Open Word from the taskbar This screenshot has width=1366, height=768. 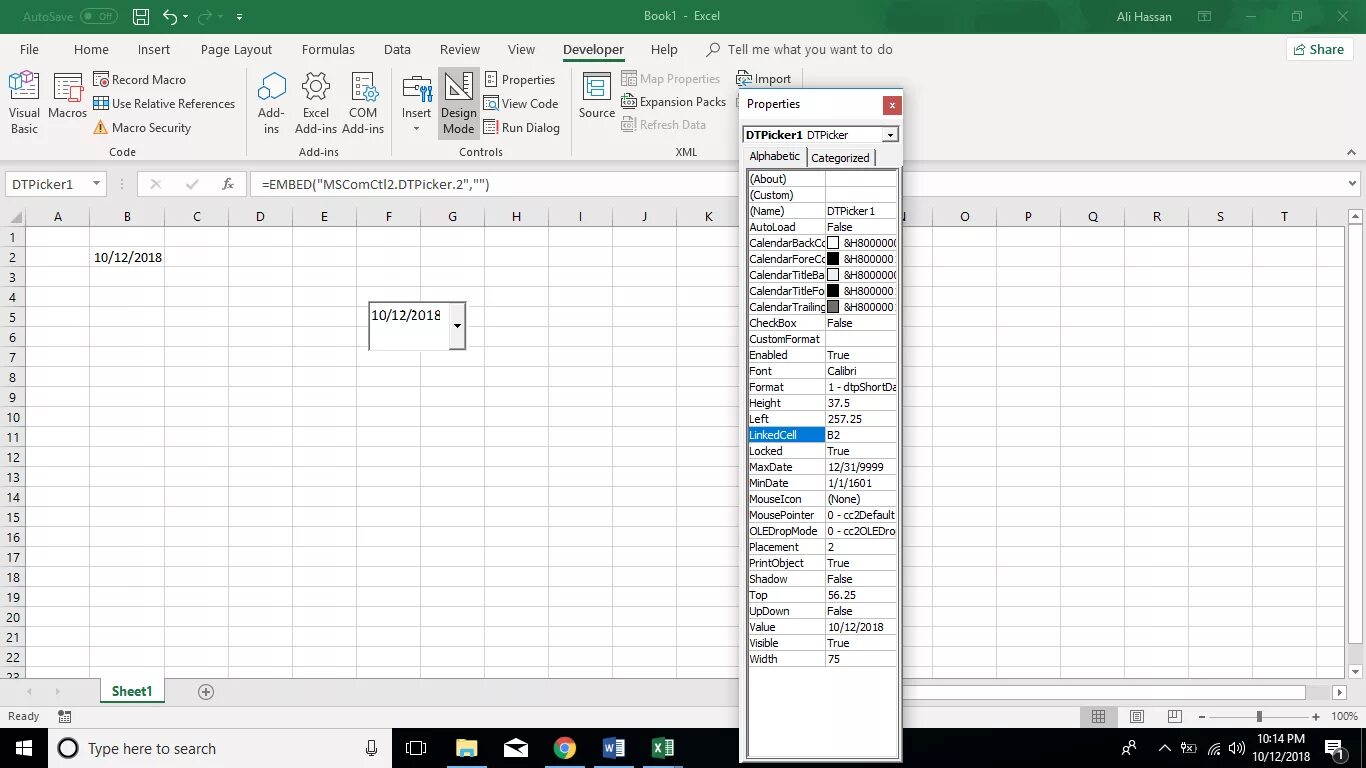[614, 748]
